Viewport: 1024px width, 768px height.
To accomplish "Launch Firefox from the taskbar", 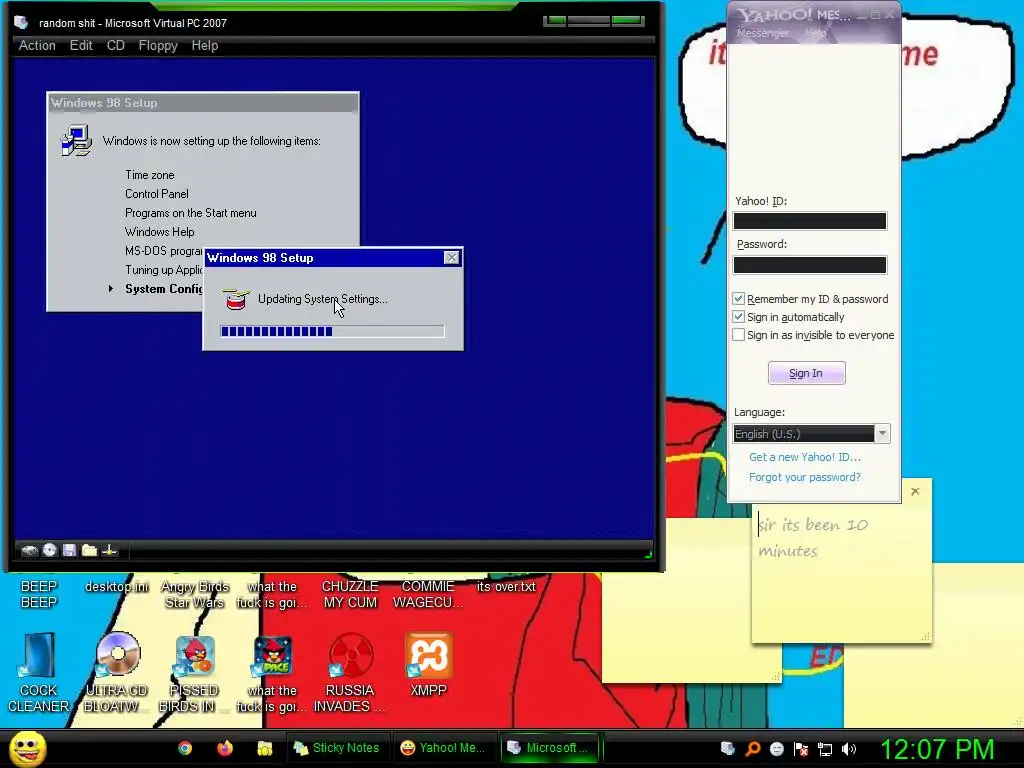I will click(x=225, y=748).
